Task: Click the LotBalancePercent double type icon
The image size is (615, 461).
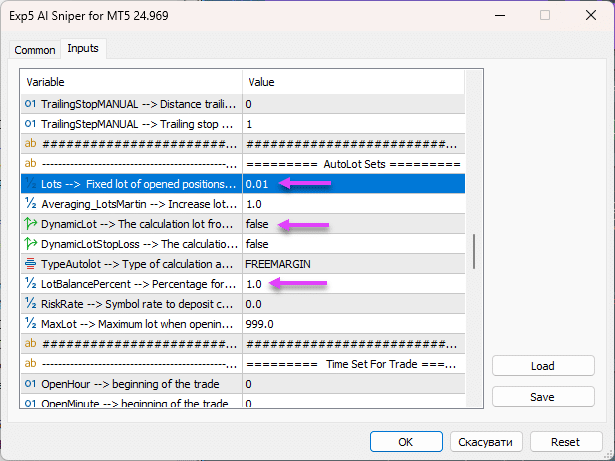Action: click(x=30, y=284)
